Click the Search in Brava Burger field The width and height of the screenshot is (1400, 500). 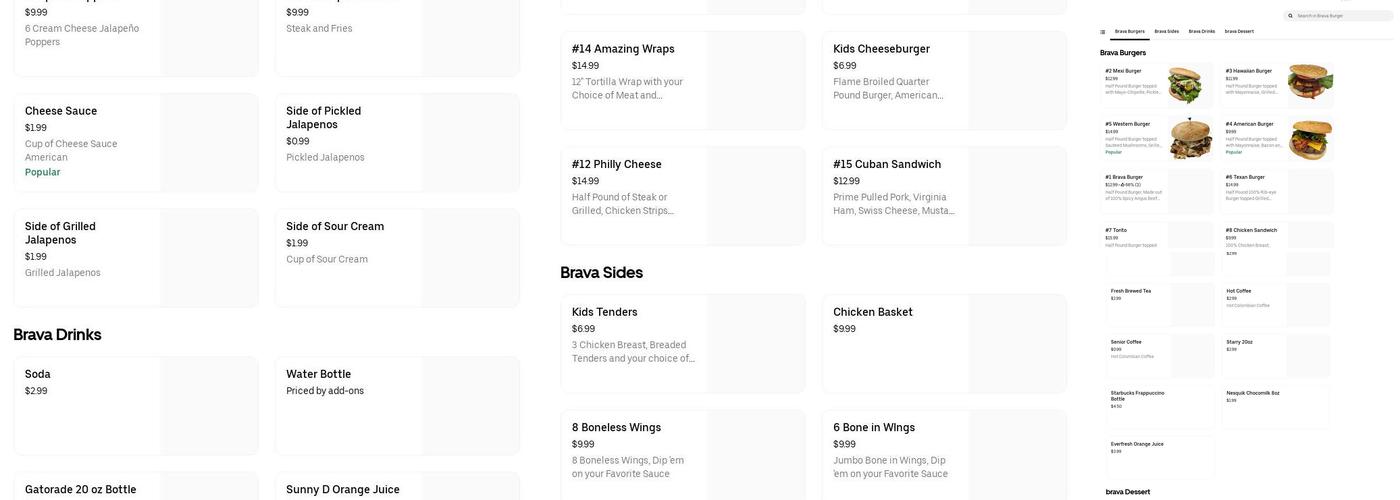click(1340, 16)
